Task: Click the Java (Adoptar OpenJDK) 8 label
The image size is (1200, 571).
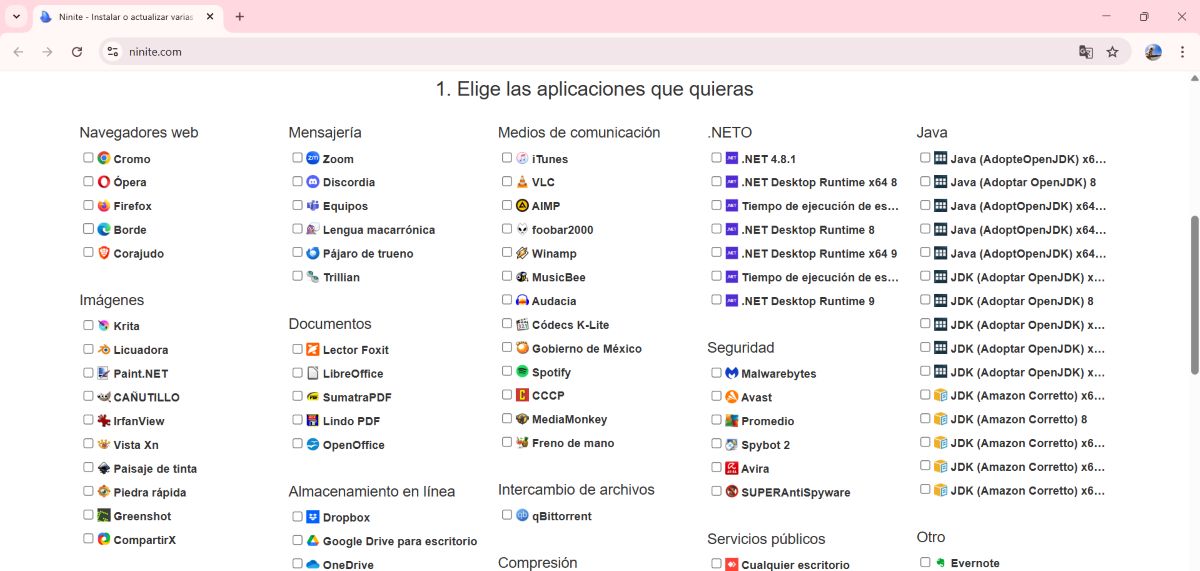Action: (1023, 182)
